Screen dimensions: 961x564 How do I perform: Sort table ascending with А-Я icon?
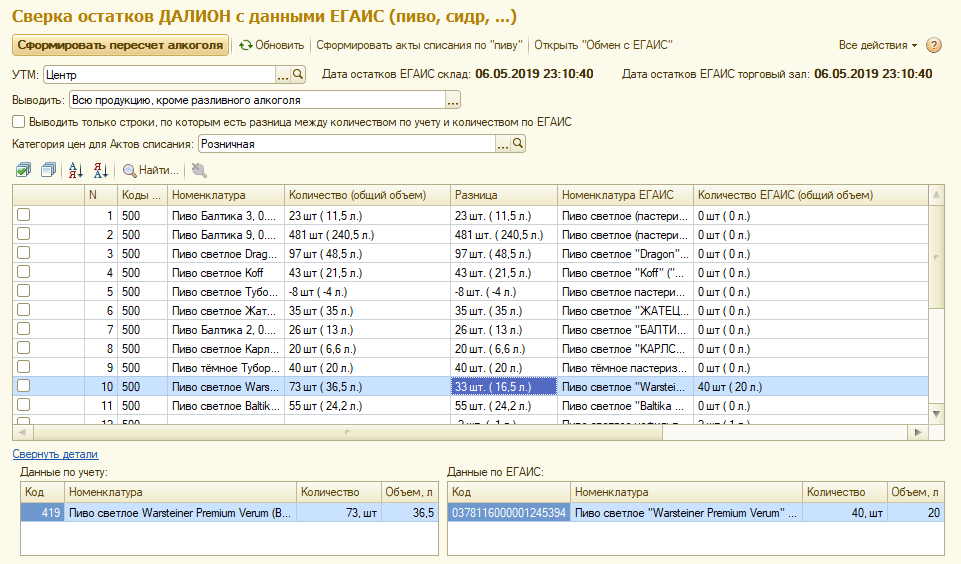click(x=77, y=170)
